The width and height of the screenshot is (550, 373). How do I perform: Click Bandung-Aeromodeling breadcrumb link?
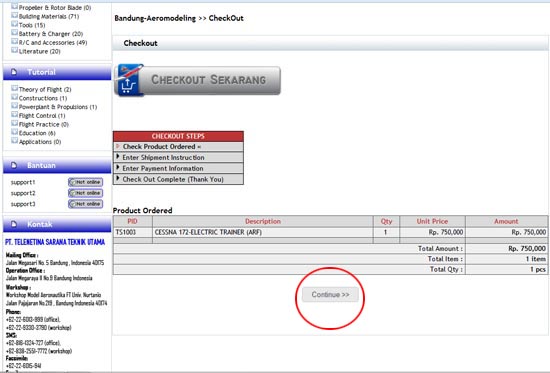(x=155, y=18)
